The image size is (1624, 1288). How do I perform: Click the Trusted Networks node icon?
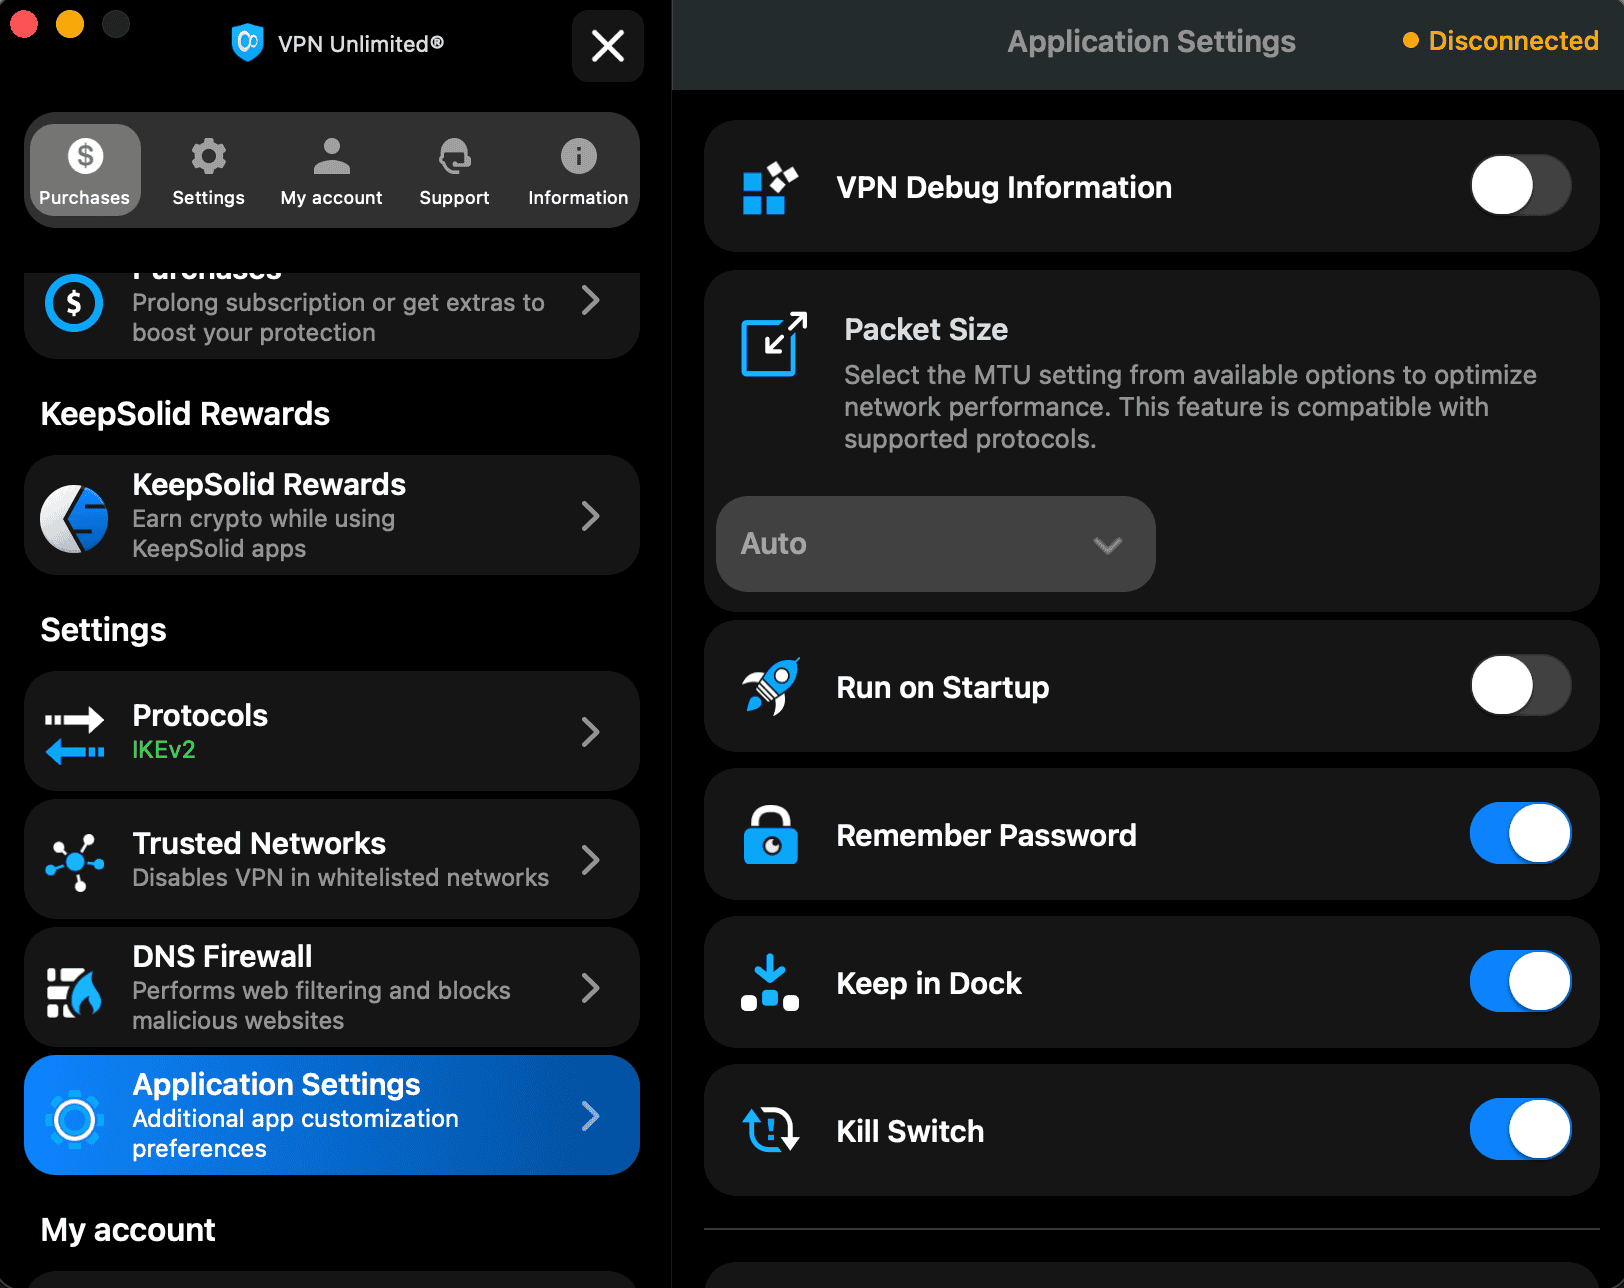[74, 861]
